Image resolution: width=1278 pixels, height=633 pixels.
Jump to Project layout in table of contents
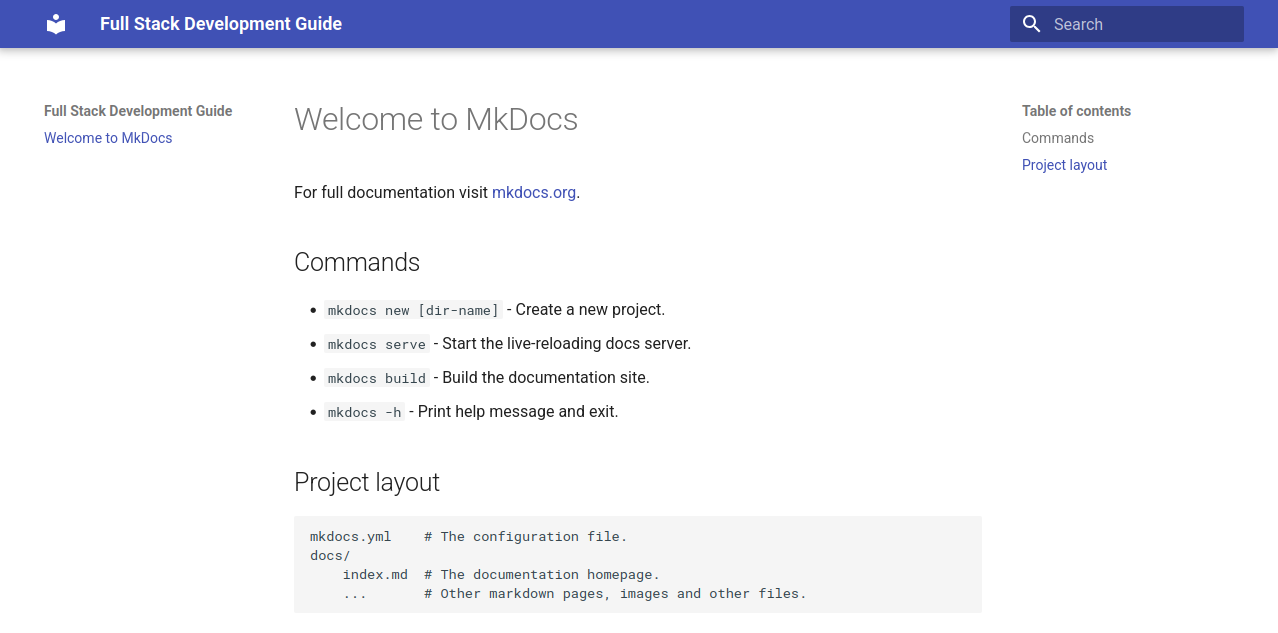1064,165
